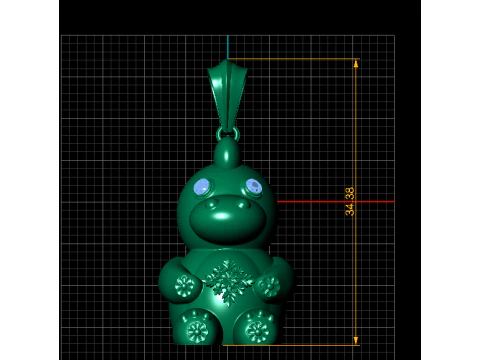This screenshot has width=480, height=360.
Task: Click the rounded snout of the figure
Action: click(x=228, y=221)
